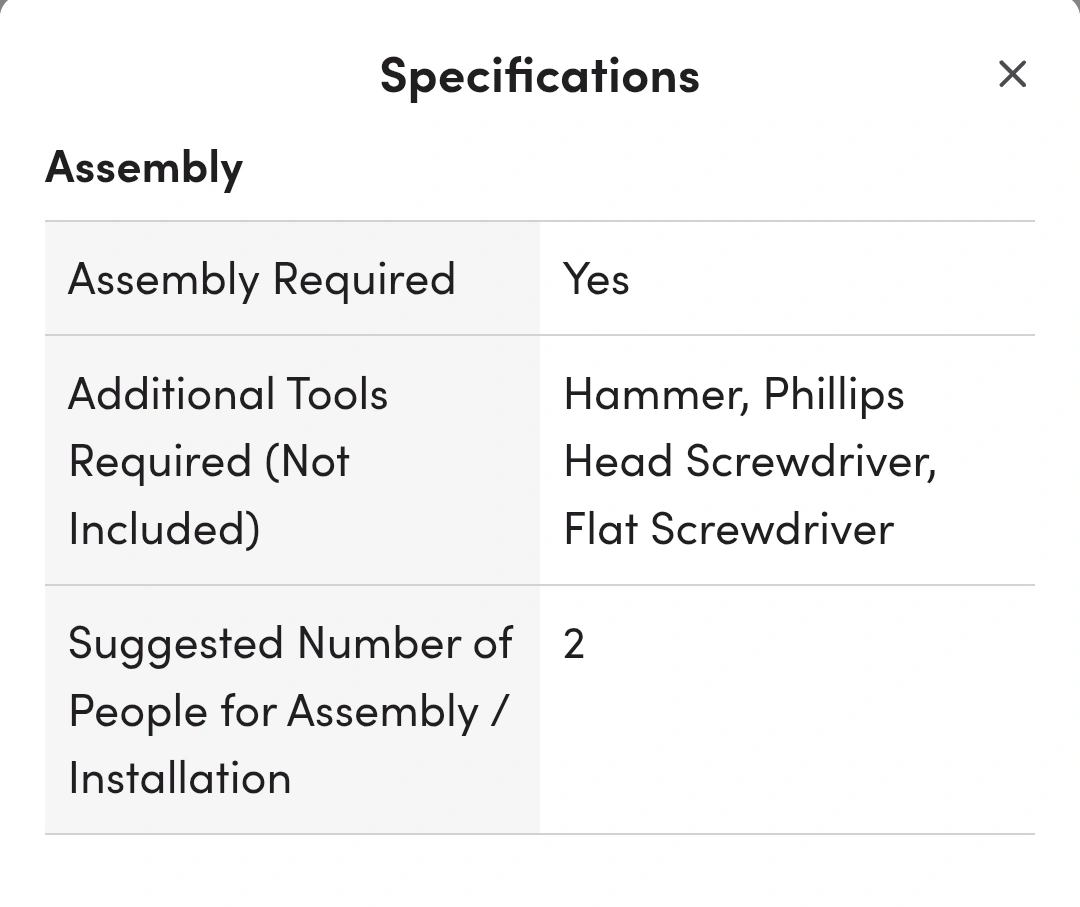Viewport: 1080px width, 907px height.
Task: Click the word Suggested in the label
Action: pyautogui.click(x=175, y=643)
